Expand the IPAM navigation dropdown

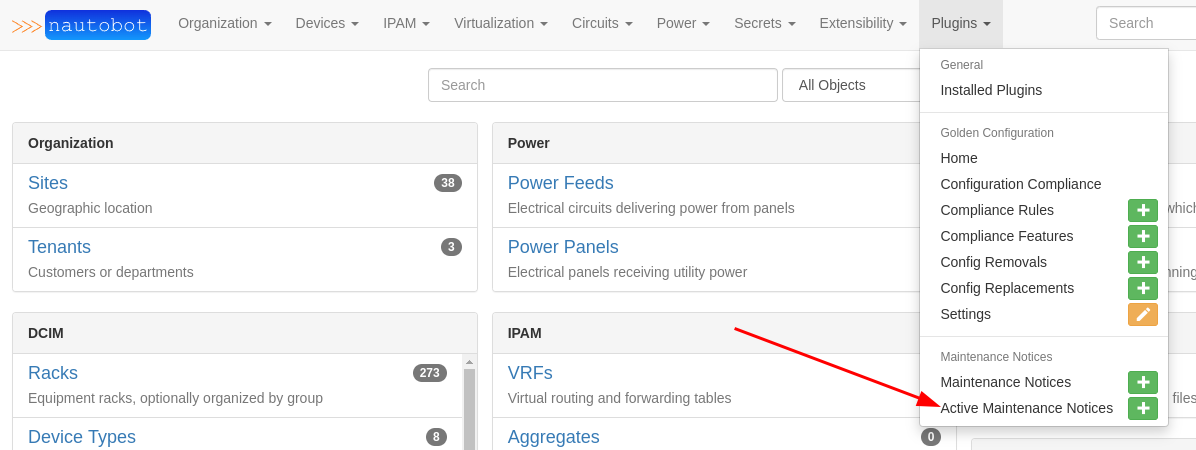[x=406, y=23]
